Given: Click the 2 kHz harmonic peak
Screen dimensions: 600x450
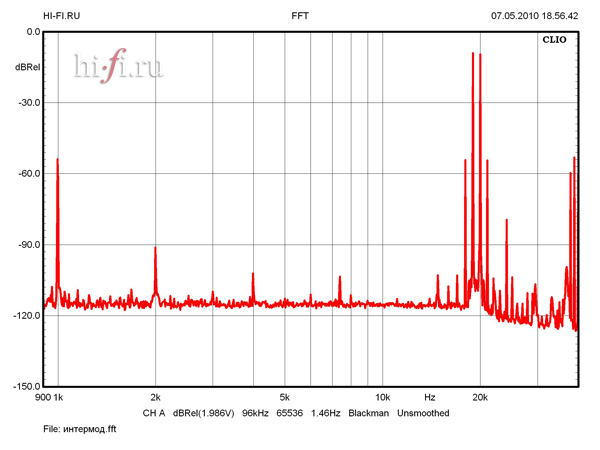Looking at the screenshot, I should point(155,248).
